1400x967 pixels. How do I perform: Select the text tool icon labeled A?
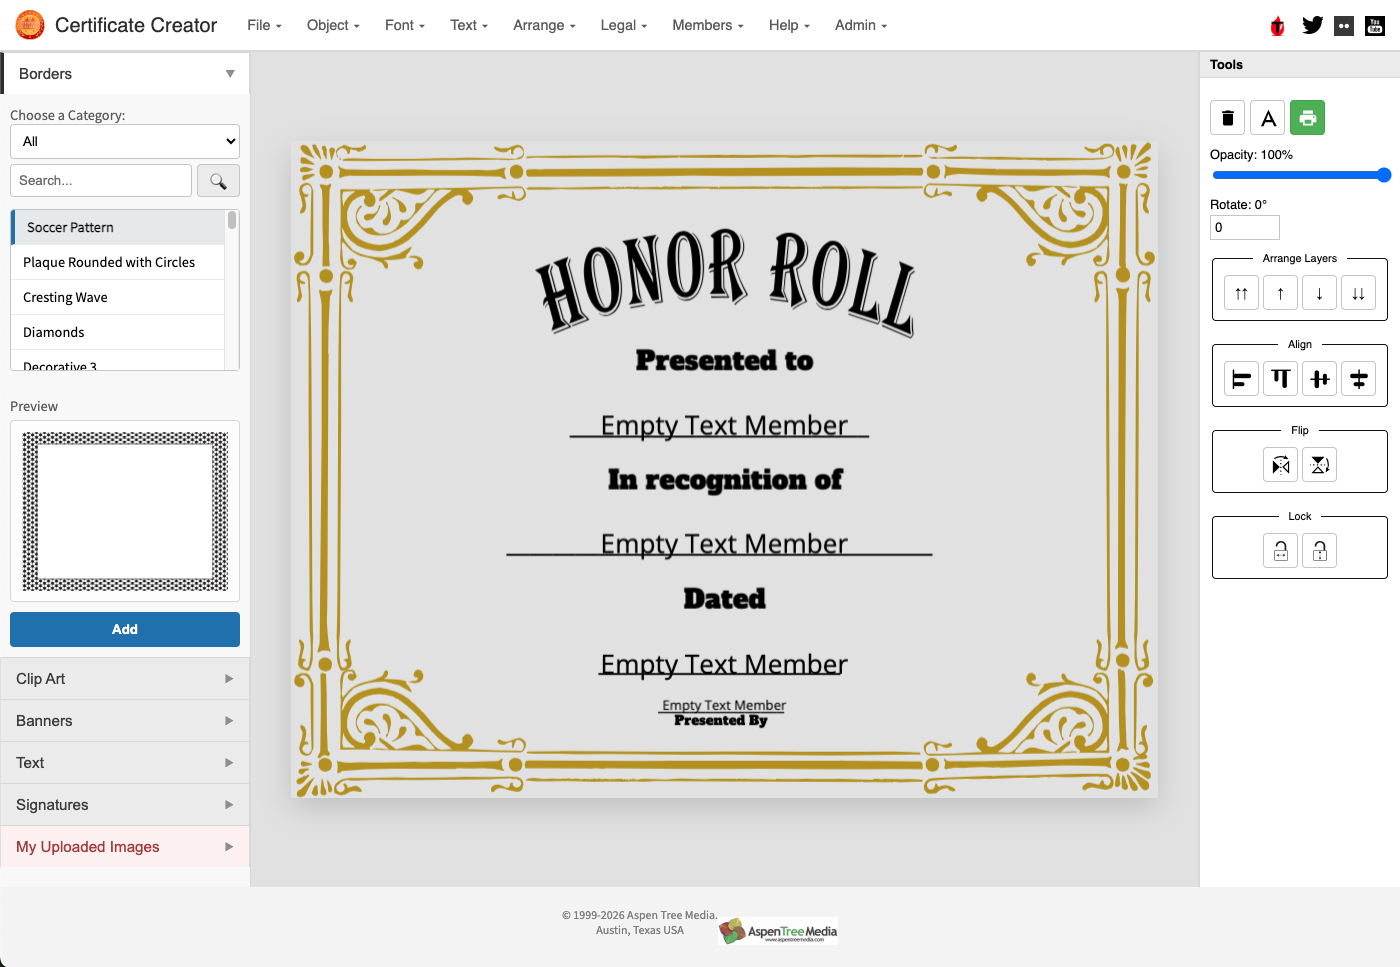[x=1267, y=117]
